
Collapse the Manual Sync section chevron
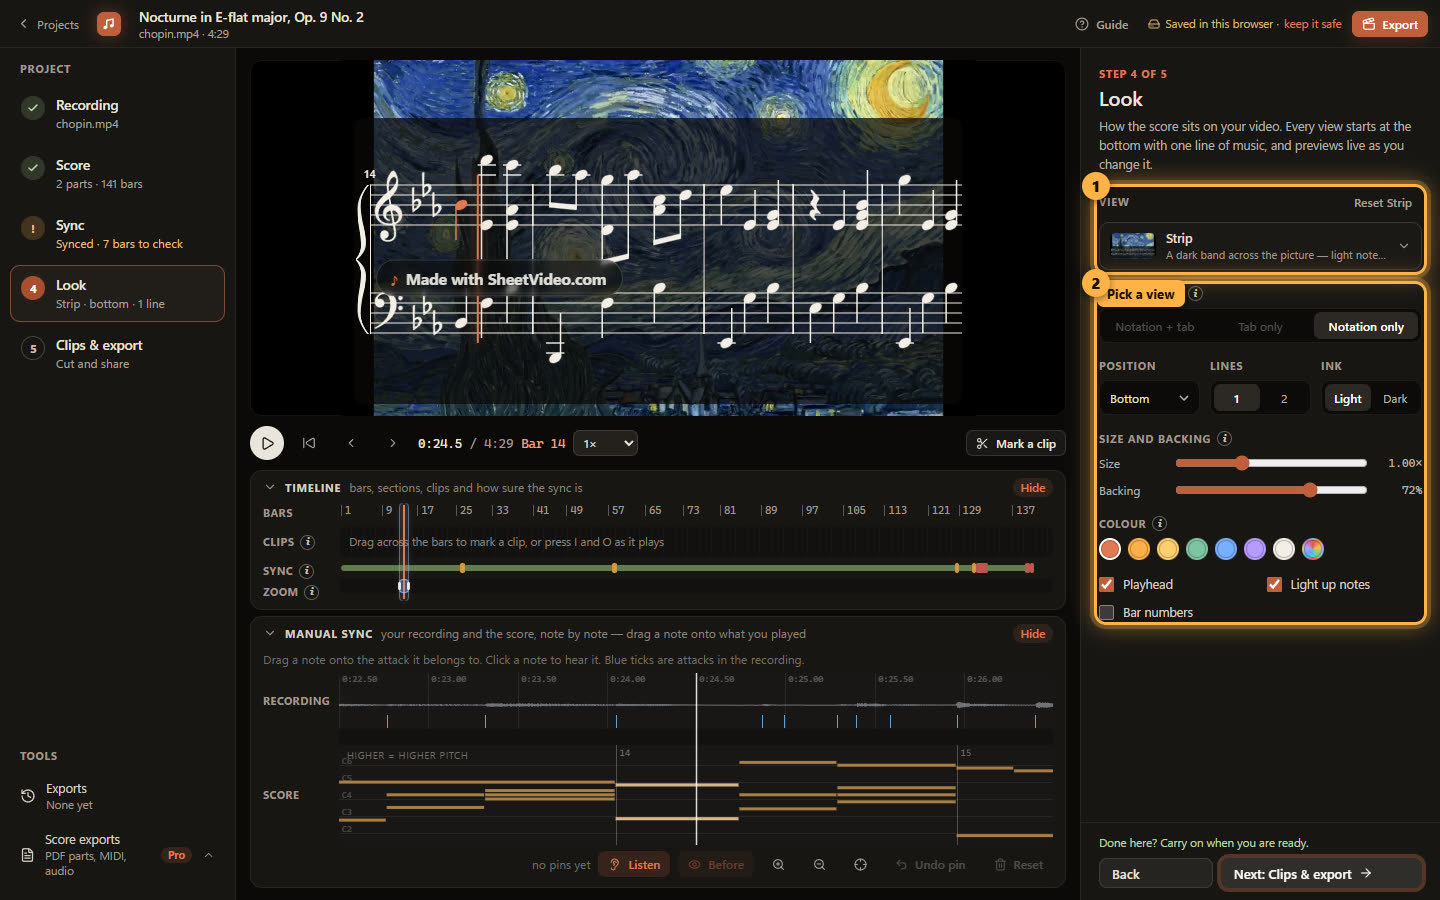click(270, 634)
